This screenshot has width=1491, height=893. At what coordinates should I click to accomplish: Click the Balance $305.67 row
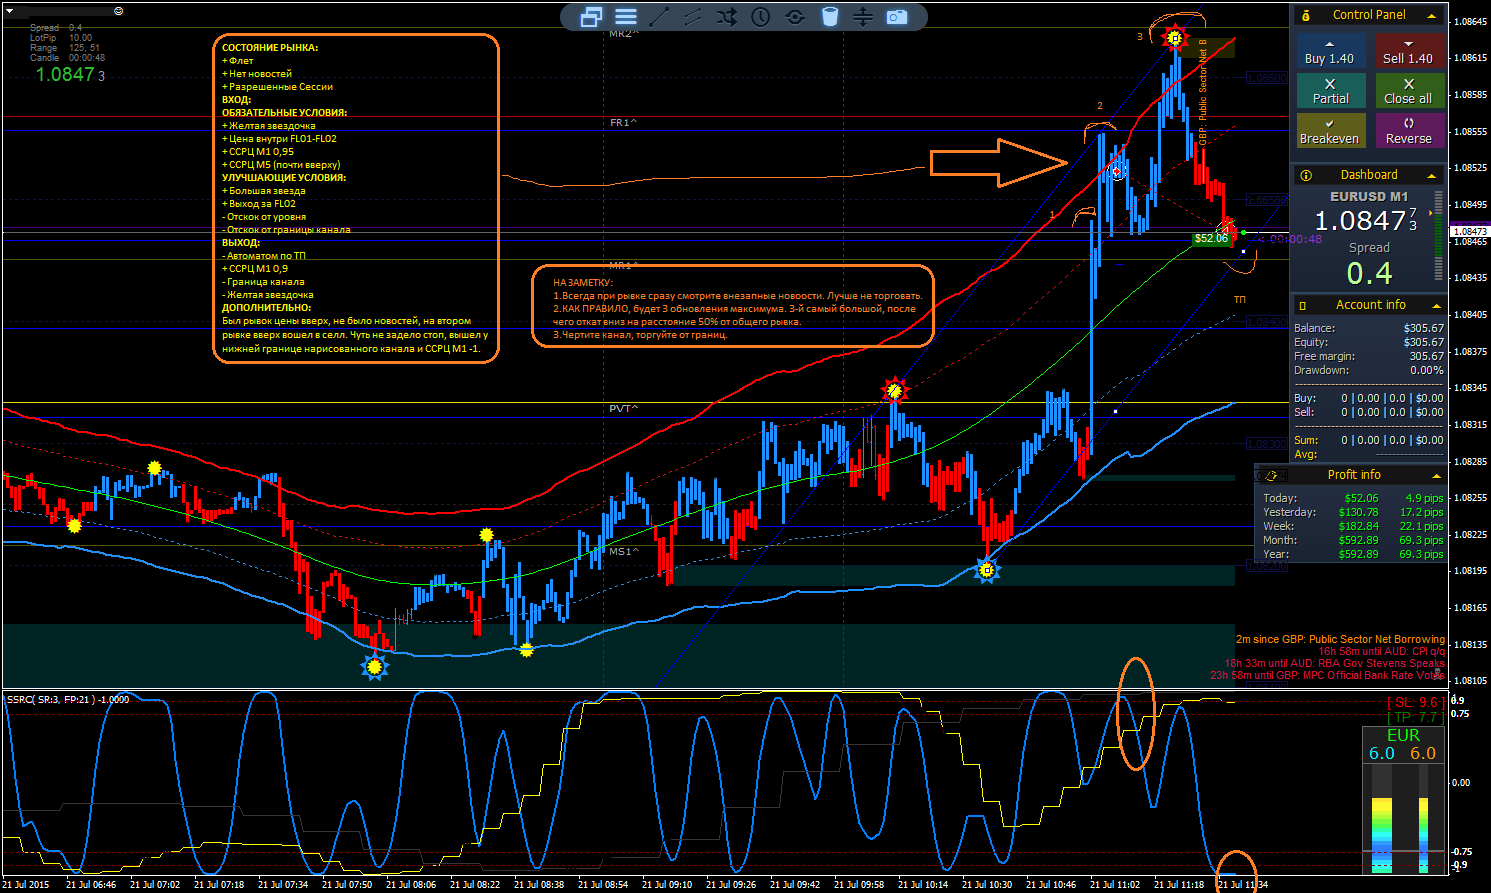[x=1369, y=328]
